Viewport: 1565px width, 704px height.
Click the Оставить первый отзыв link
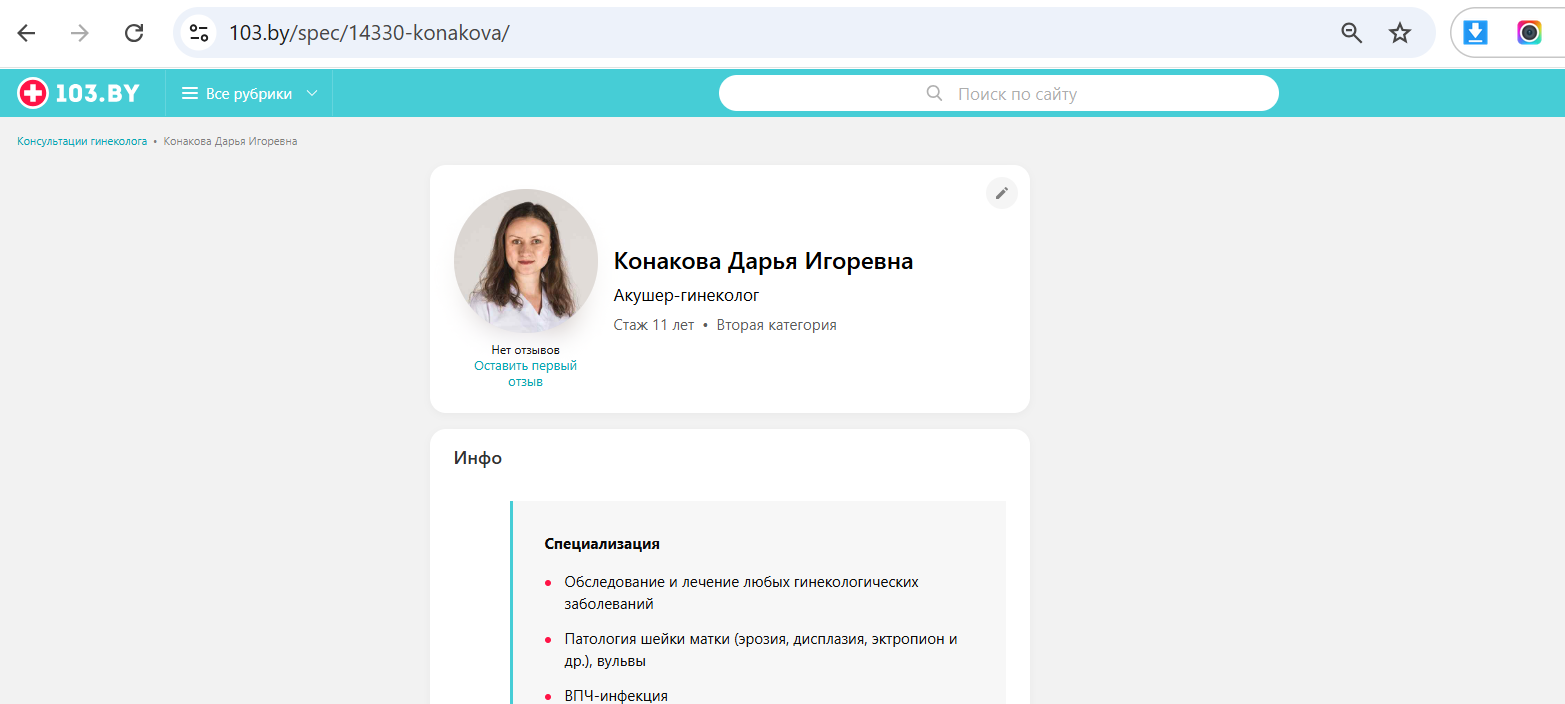[525, 374]
